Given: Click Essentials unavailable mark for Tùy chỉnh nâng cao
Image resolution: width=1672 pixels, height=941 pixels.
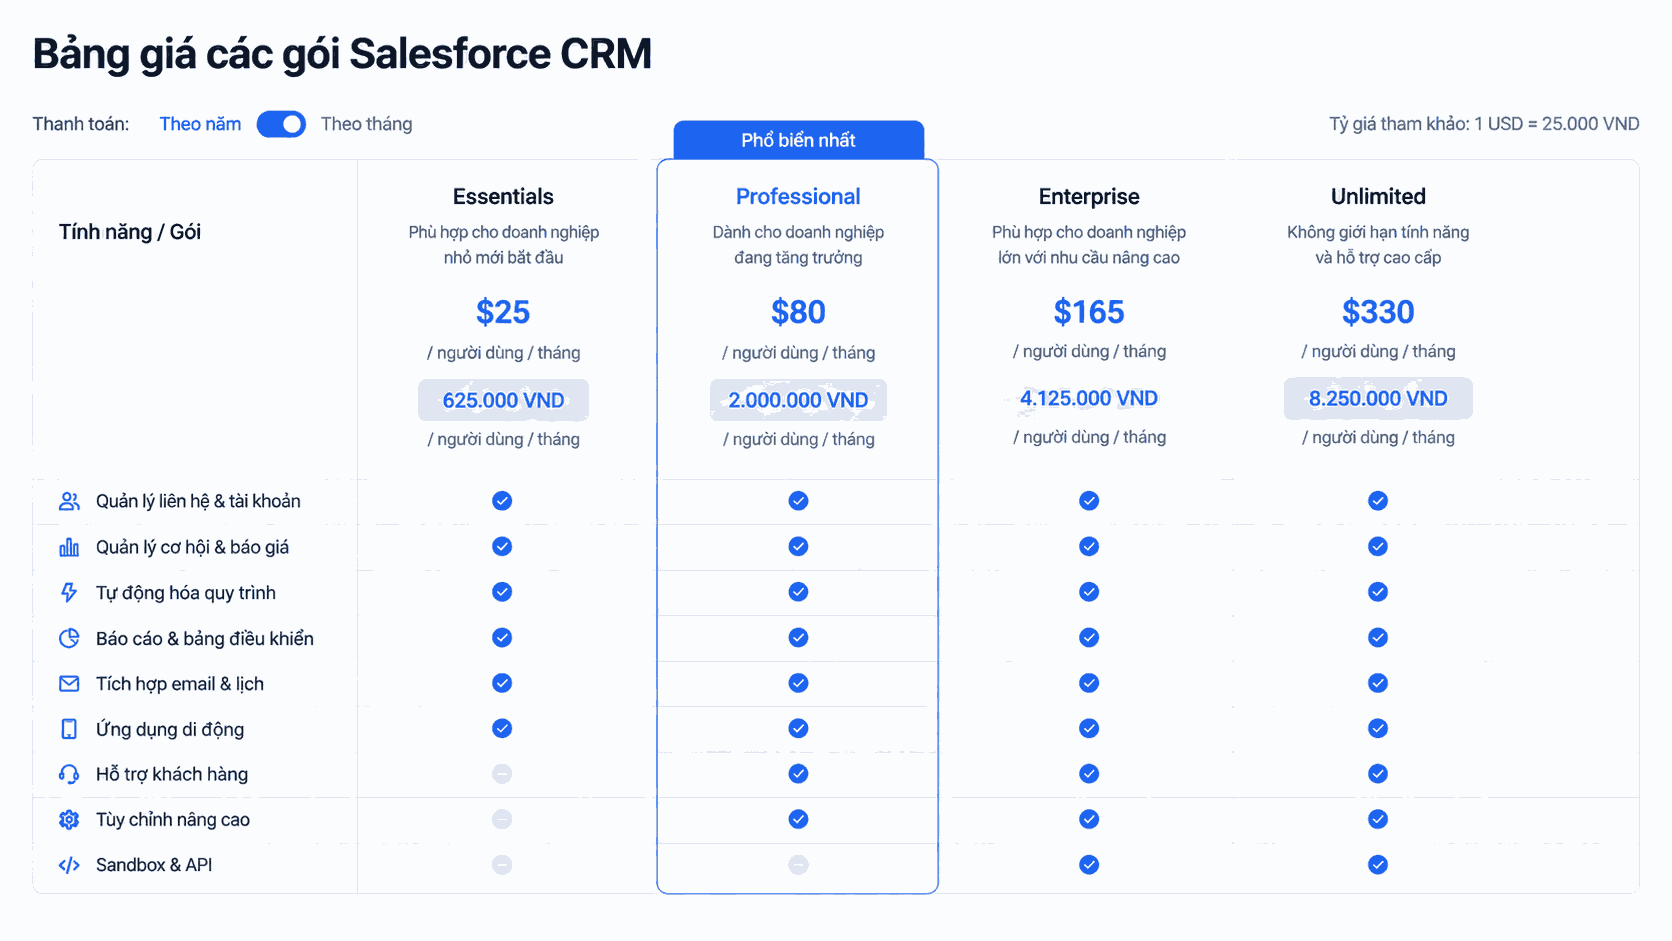Looking at the screenshot, I should (502, 819).
